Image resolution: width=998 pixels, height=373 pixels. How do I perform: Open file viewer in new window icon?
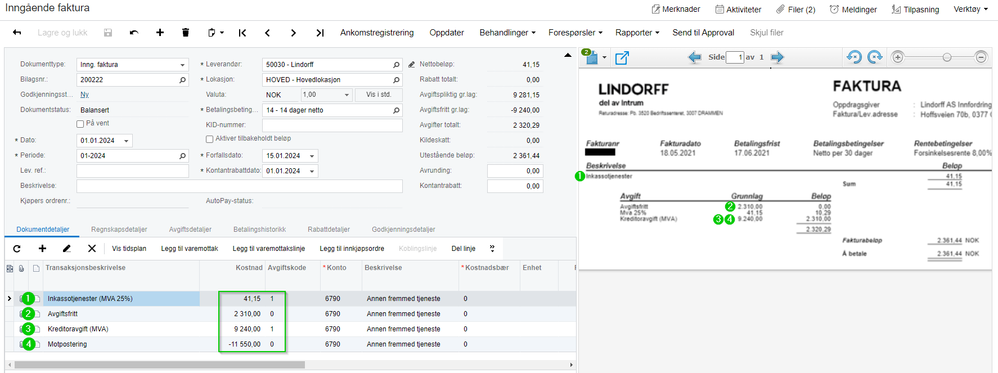(622, 58)
